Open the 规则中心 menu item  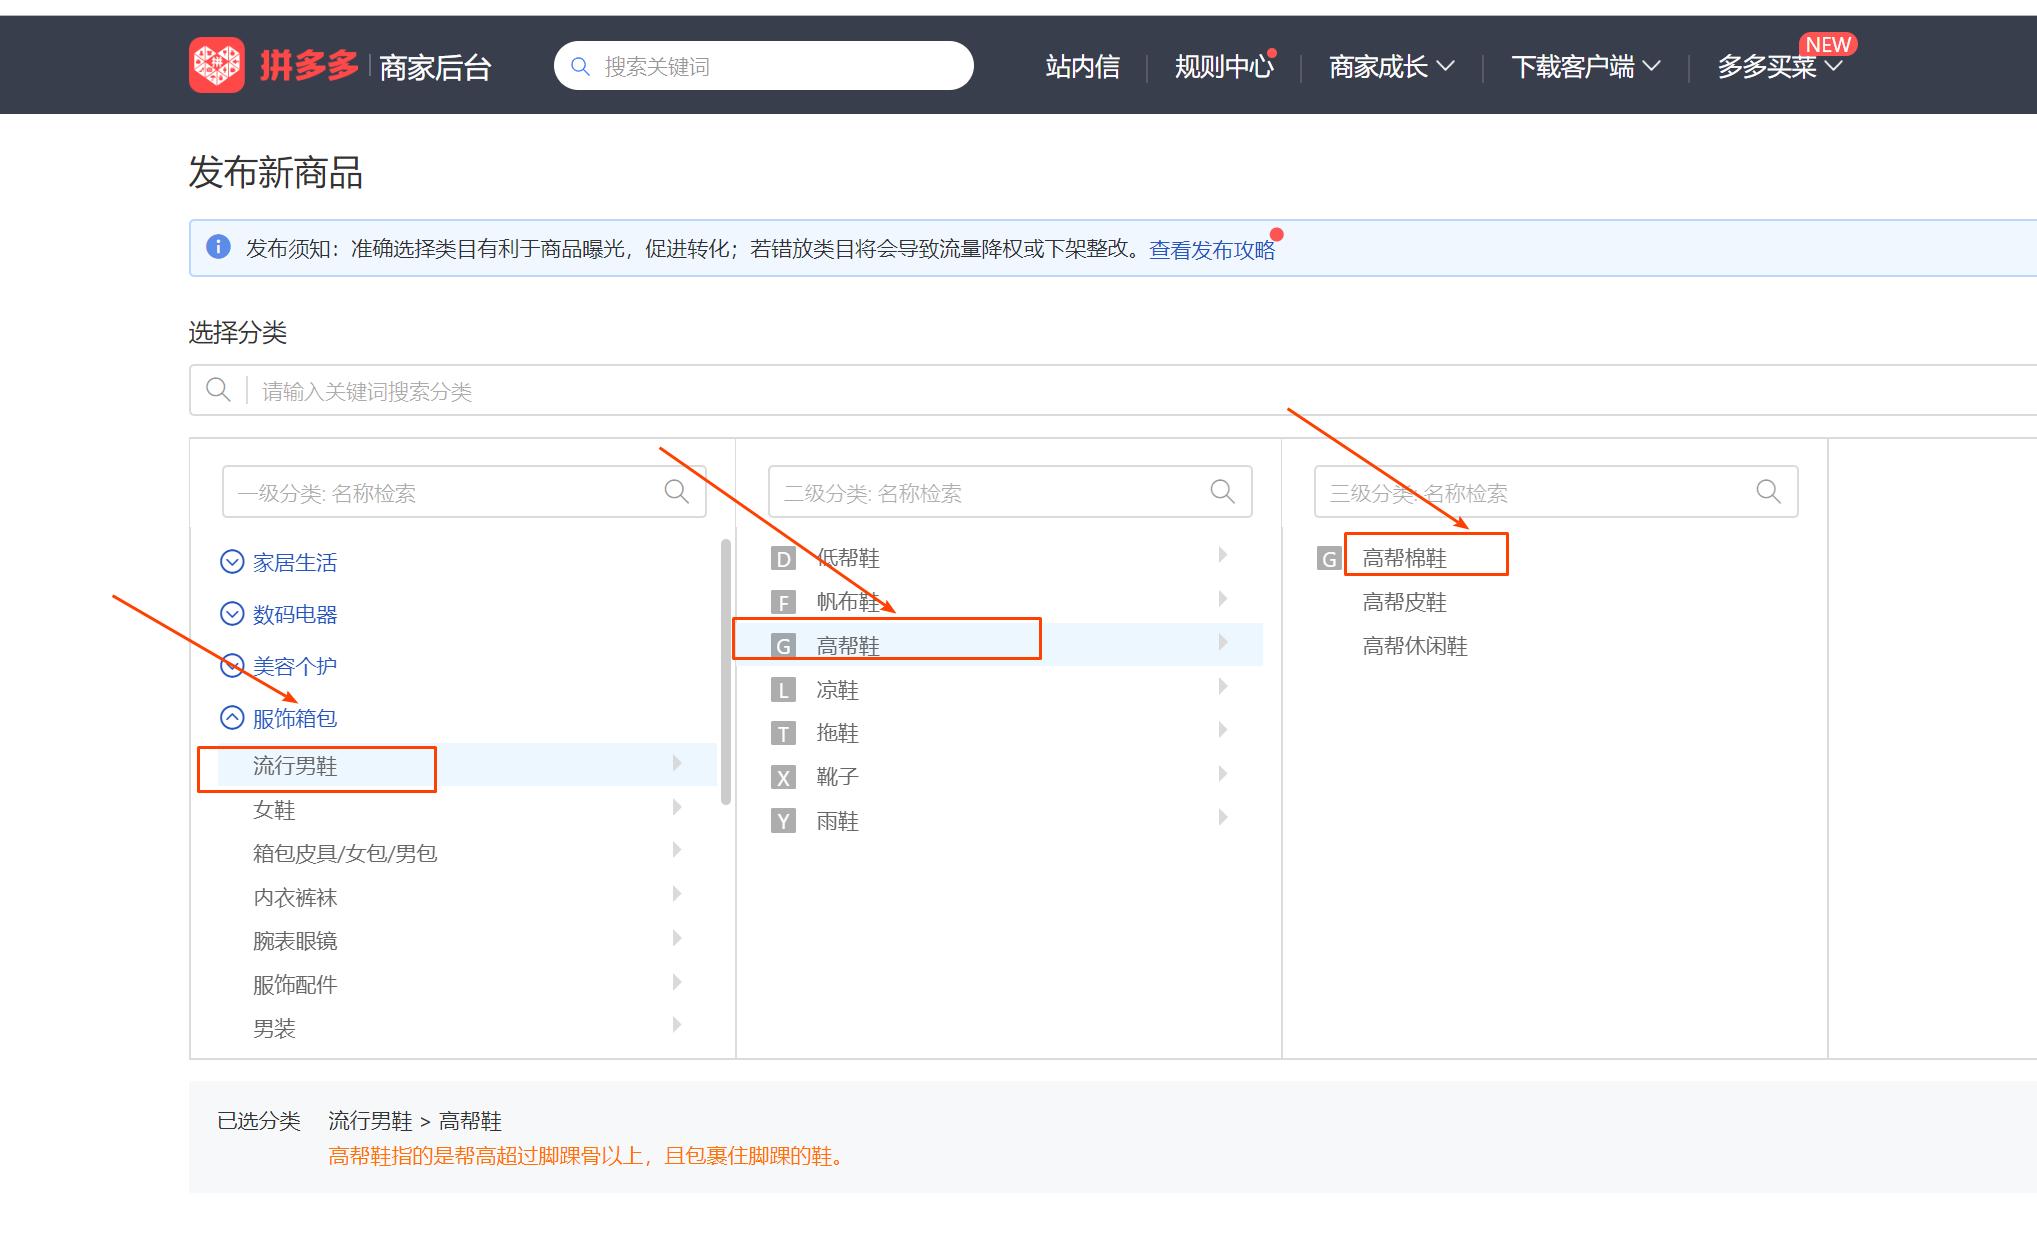click(x=1223, y=67)
